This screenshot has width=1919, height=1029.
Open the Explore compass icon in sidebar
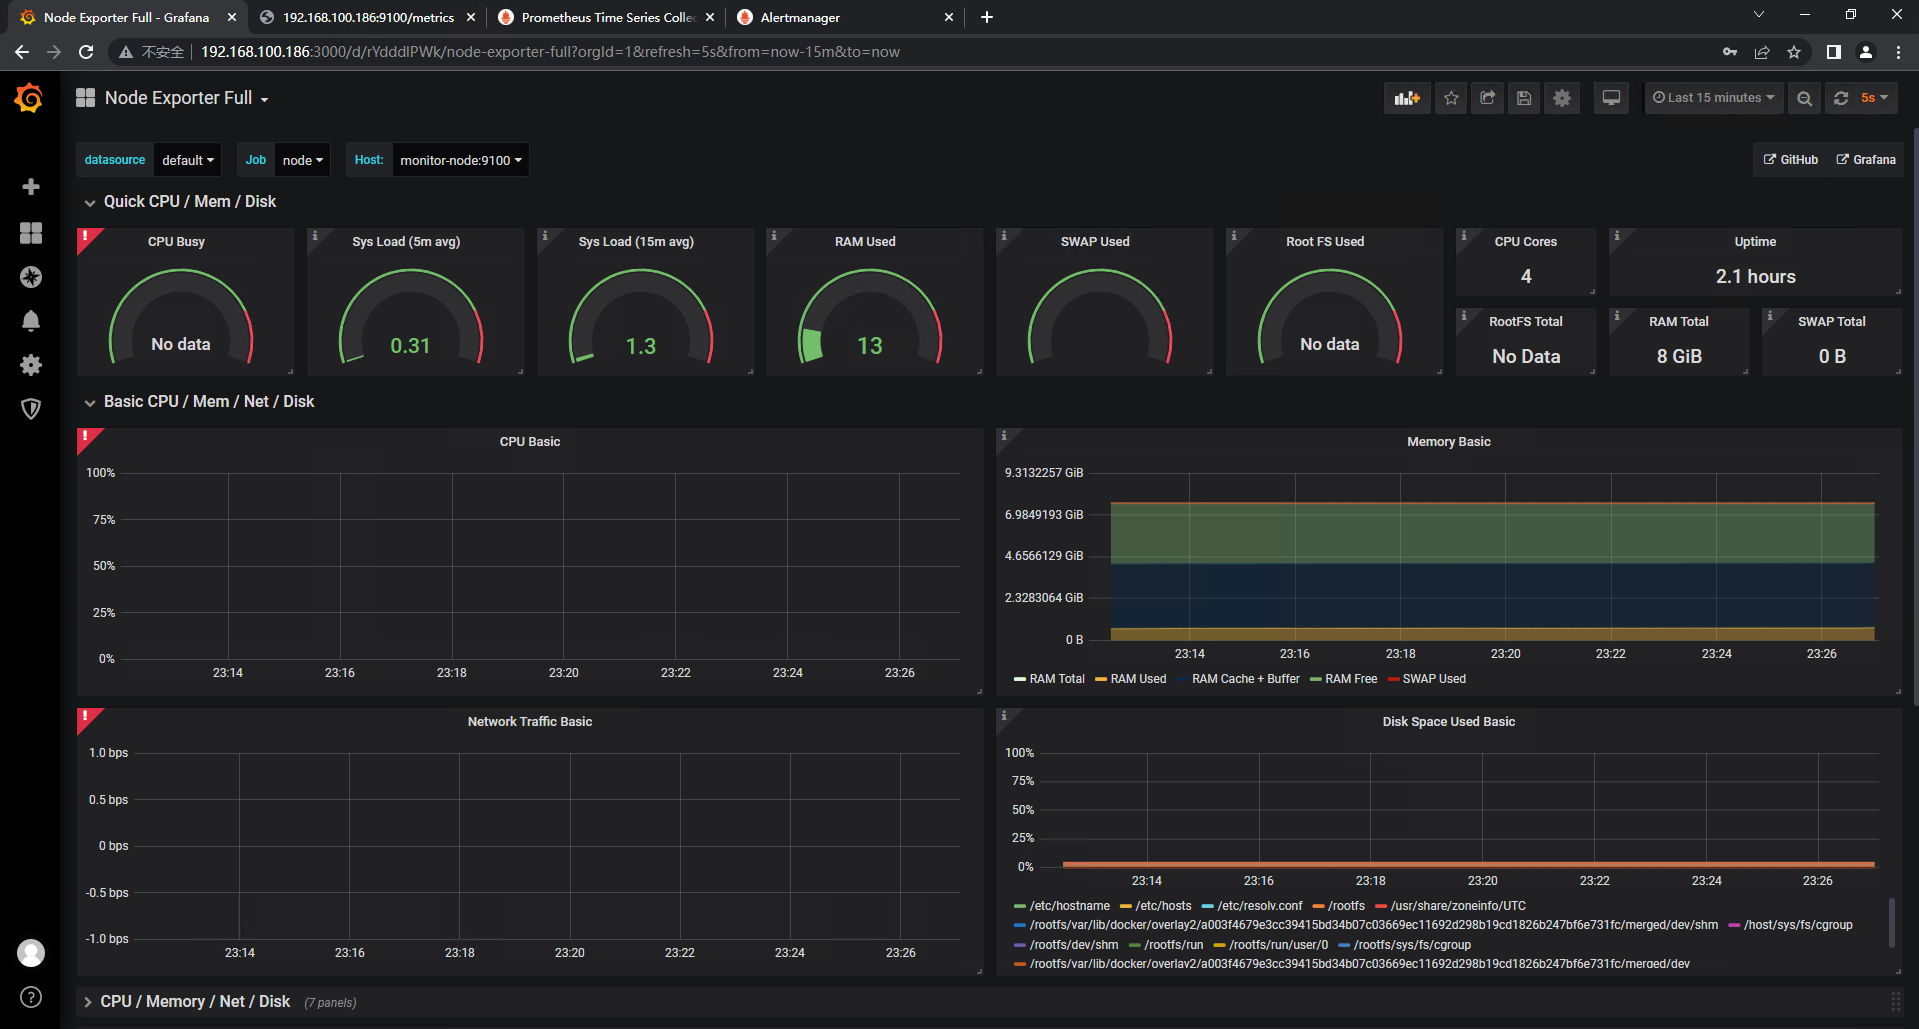point(31,277)
